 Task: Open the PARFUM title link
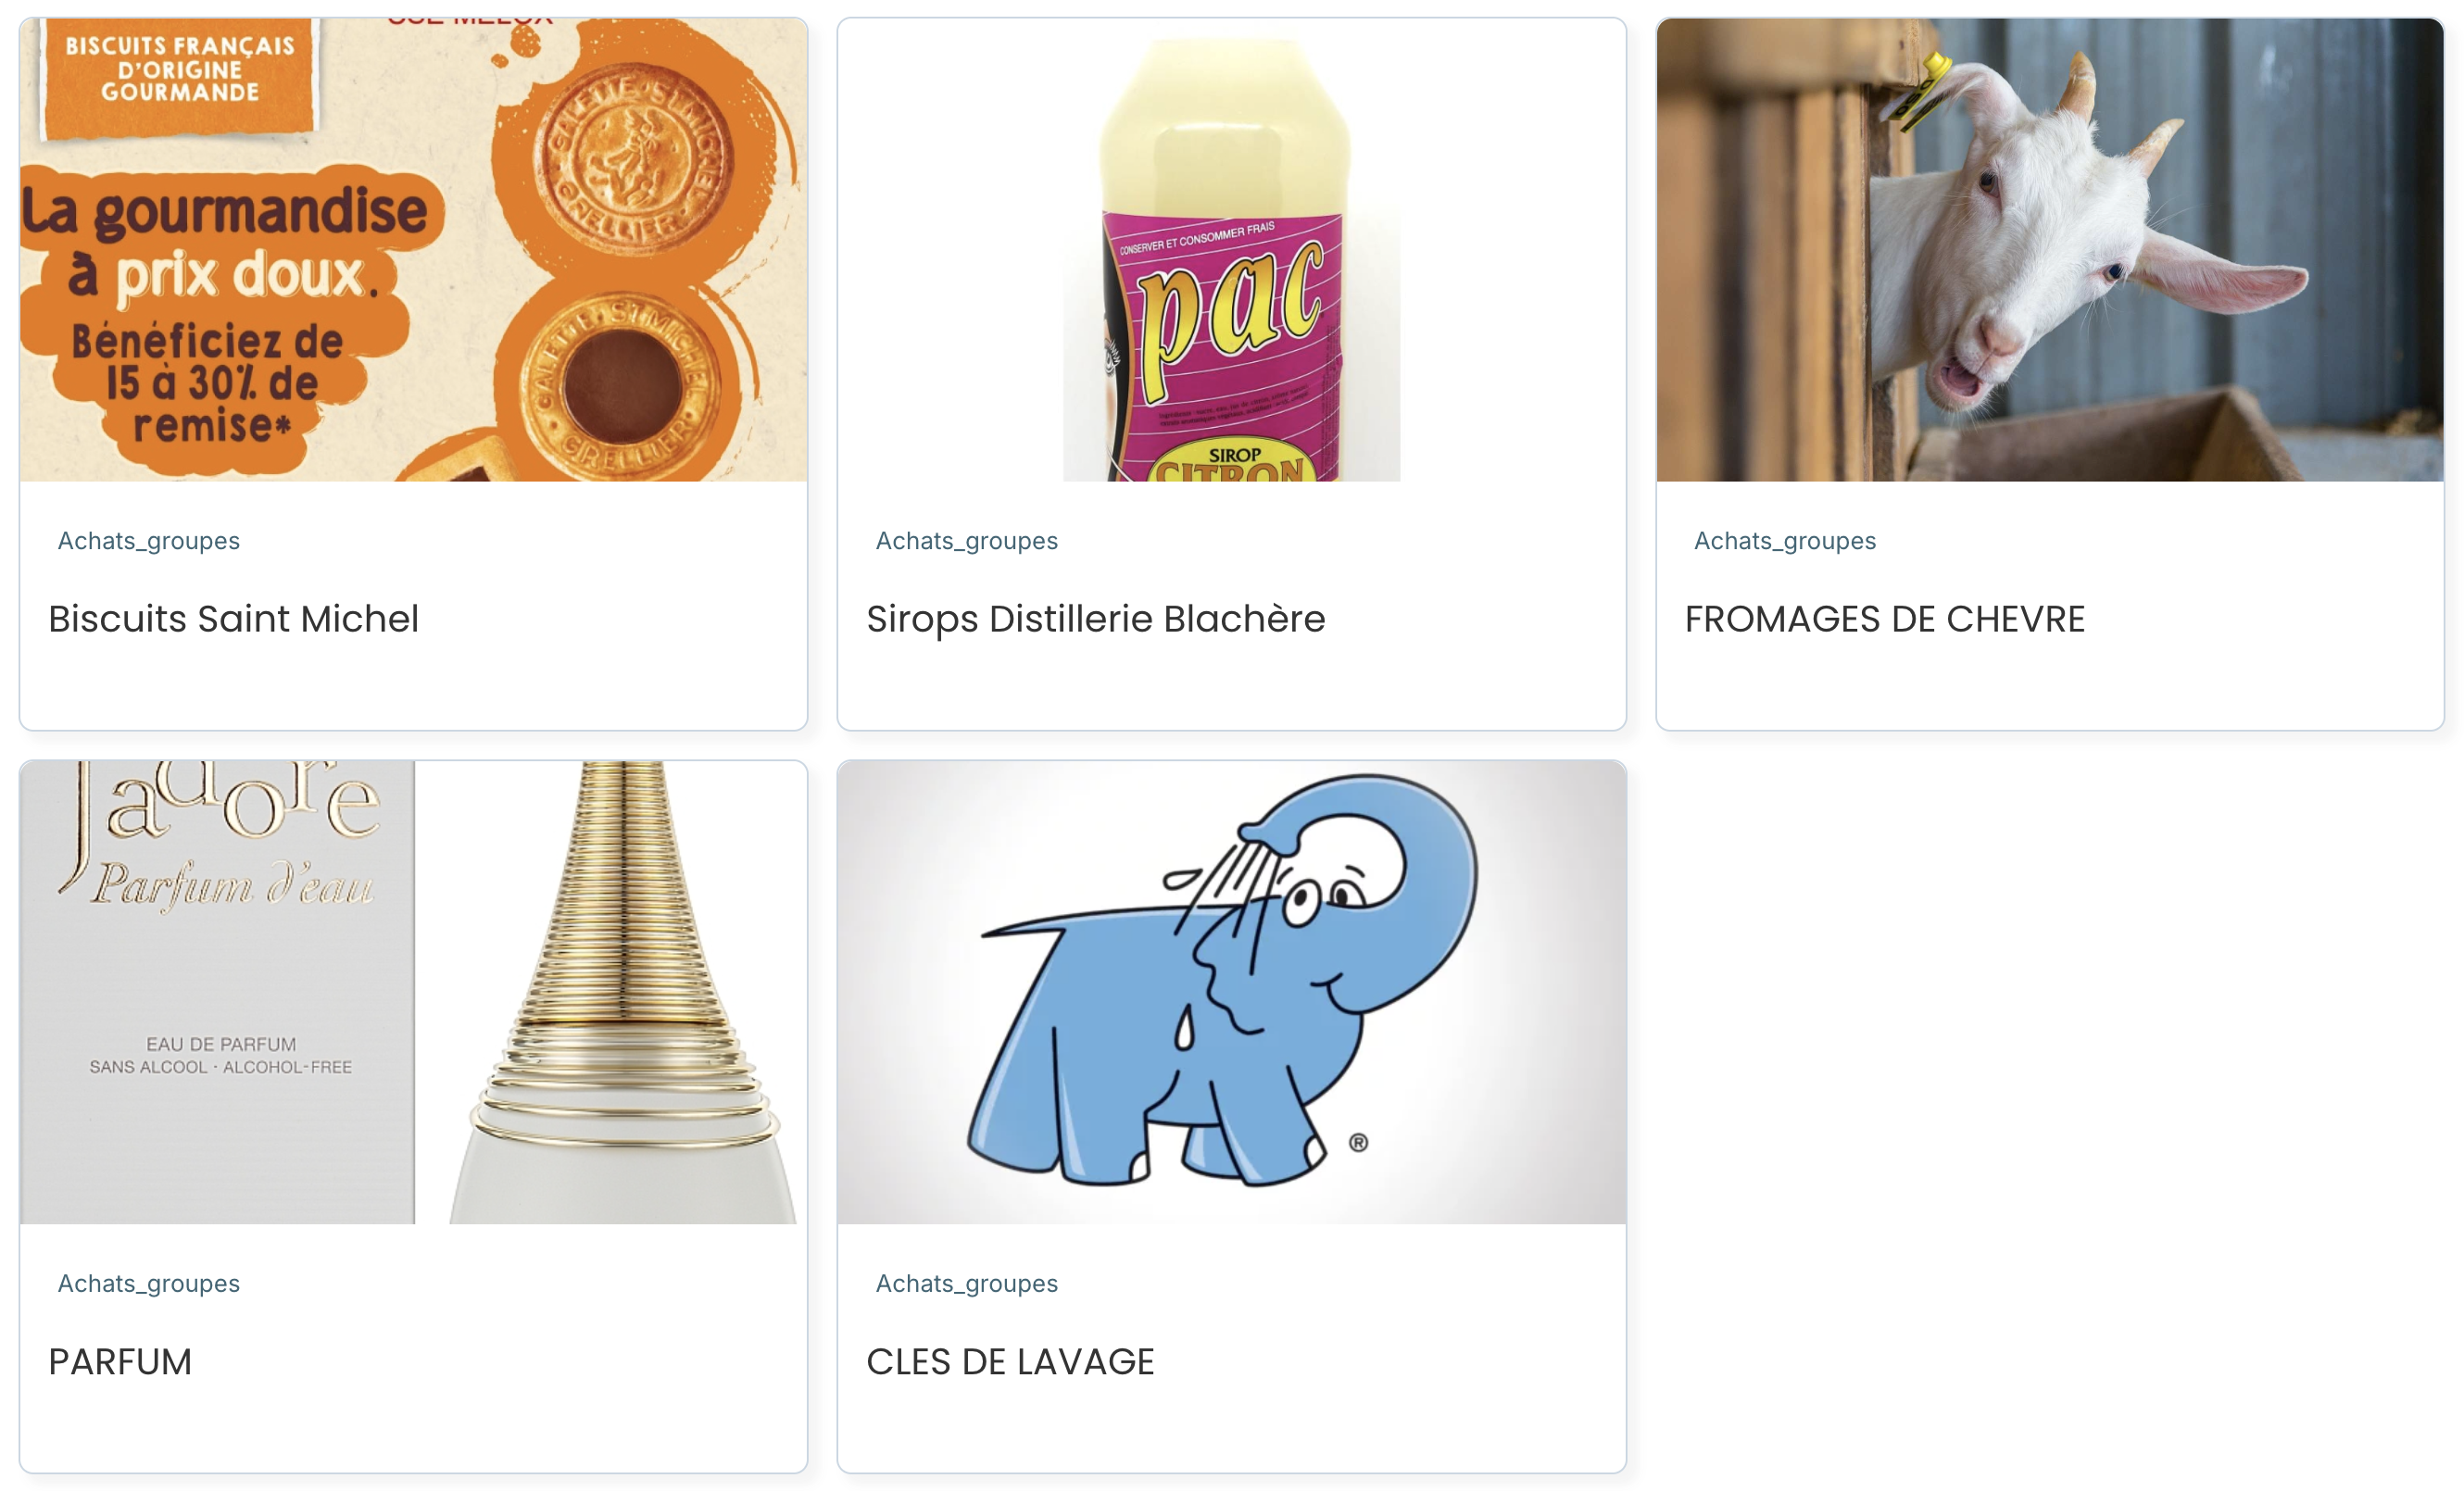tap(120, 1362)
